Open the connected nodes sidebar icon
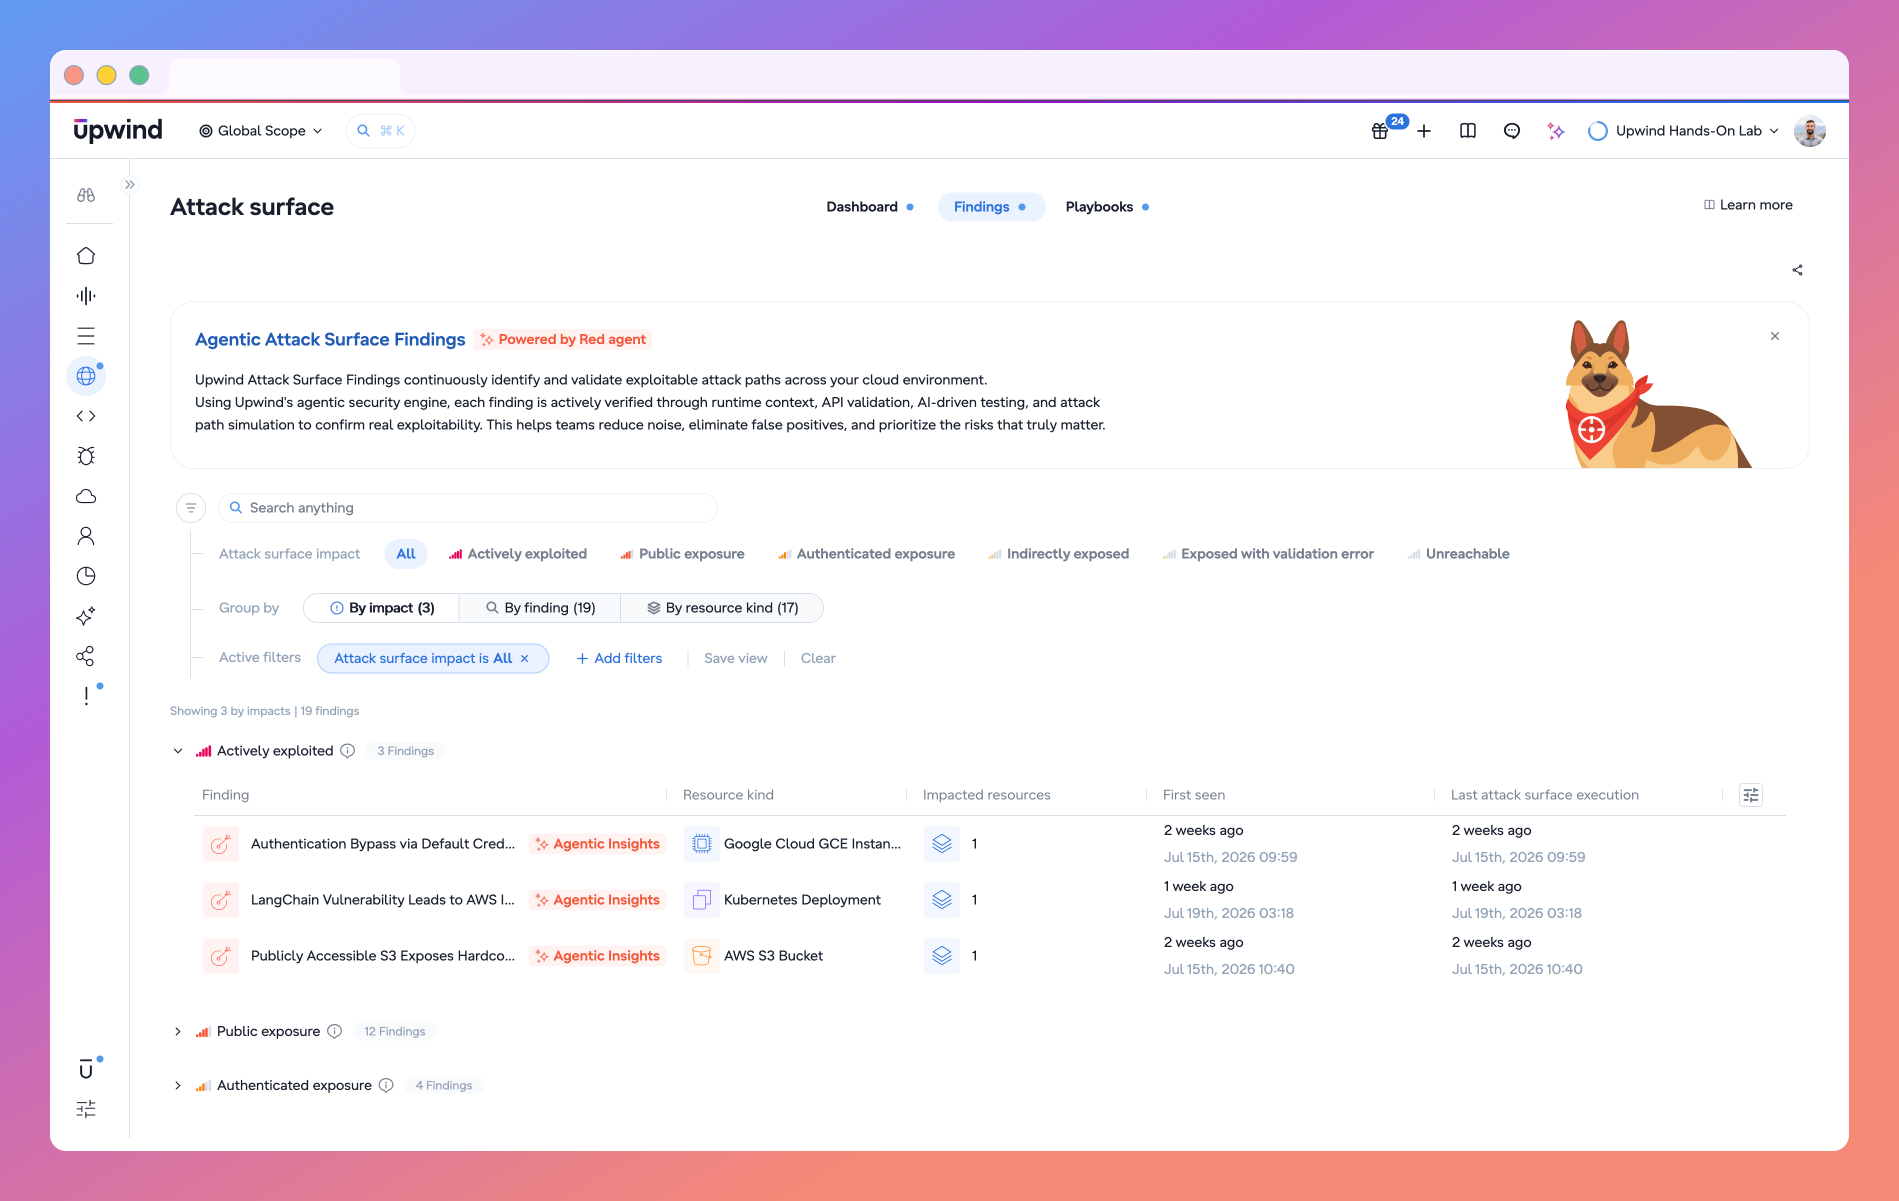Viewport: 1899px width, 1201px height. tap(86, 656)
